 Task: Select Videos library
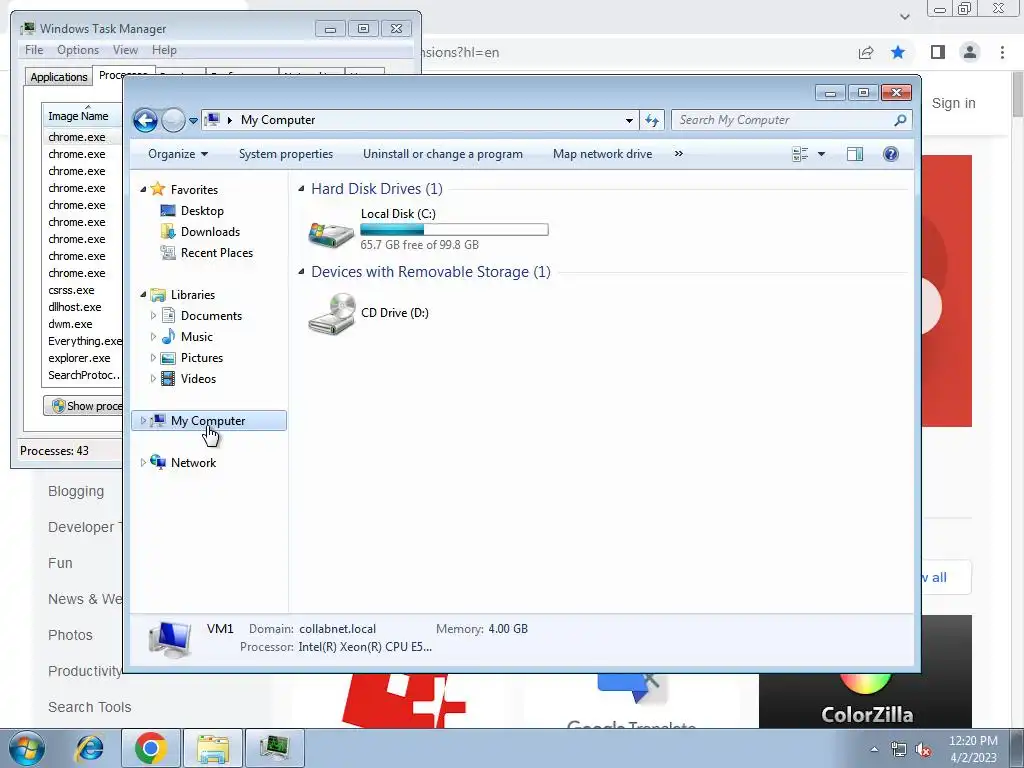198,379
